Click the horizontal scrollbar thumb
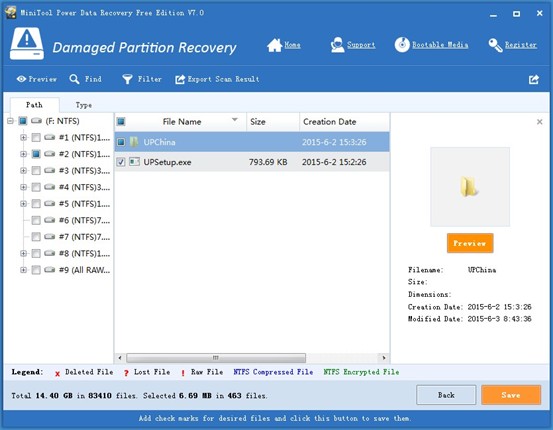Image resolution: width=553 pixels, height=430 pixels. pos(216,358)
